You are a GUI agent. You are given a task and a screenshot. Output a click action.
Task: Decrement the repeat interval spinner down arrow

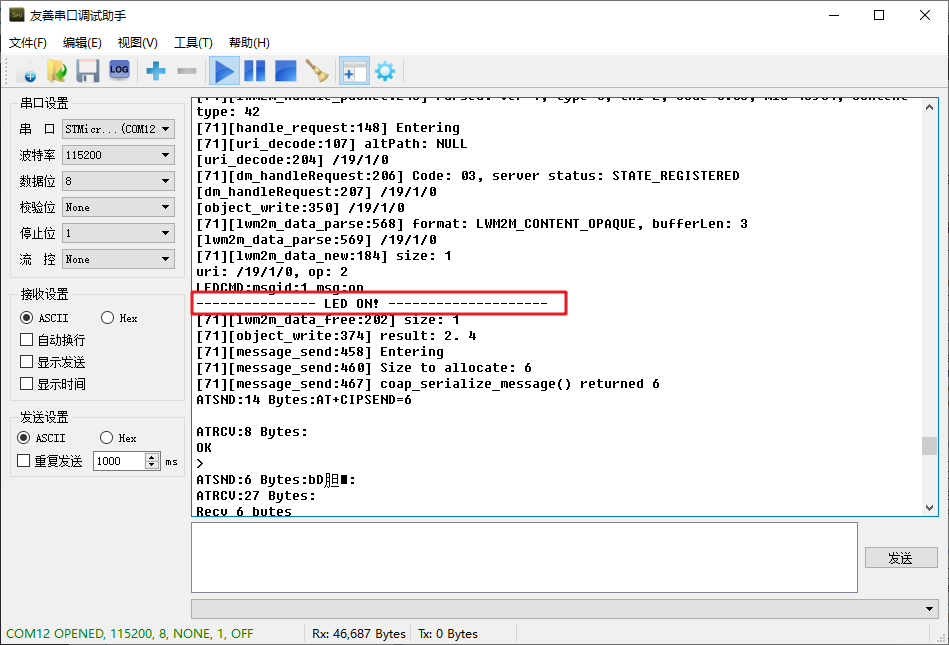pos(153,465)
